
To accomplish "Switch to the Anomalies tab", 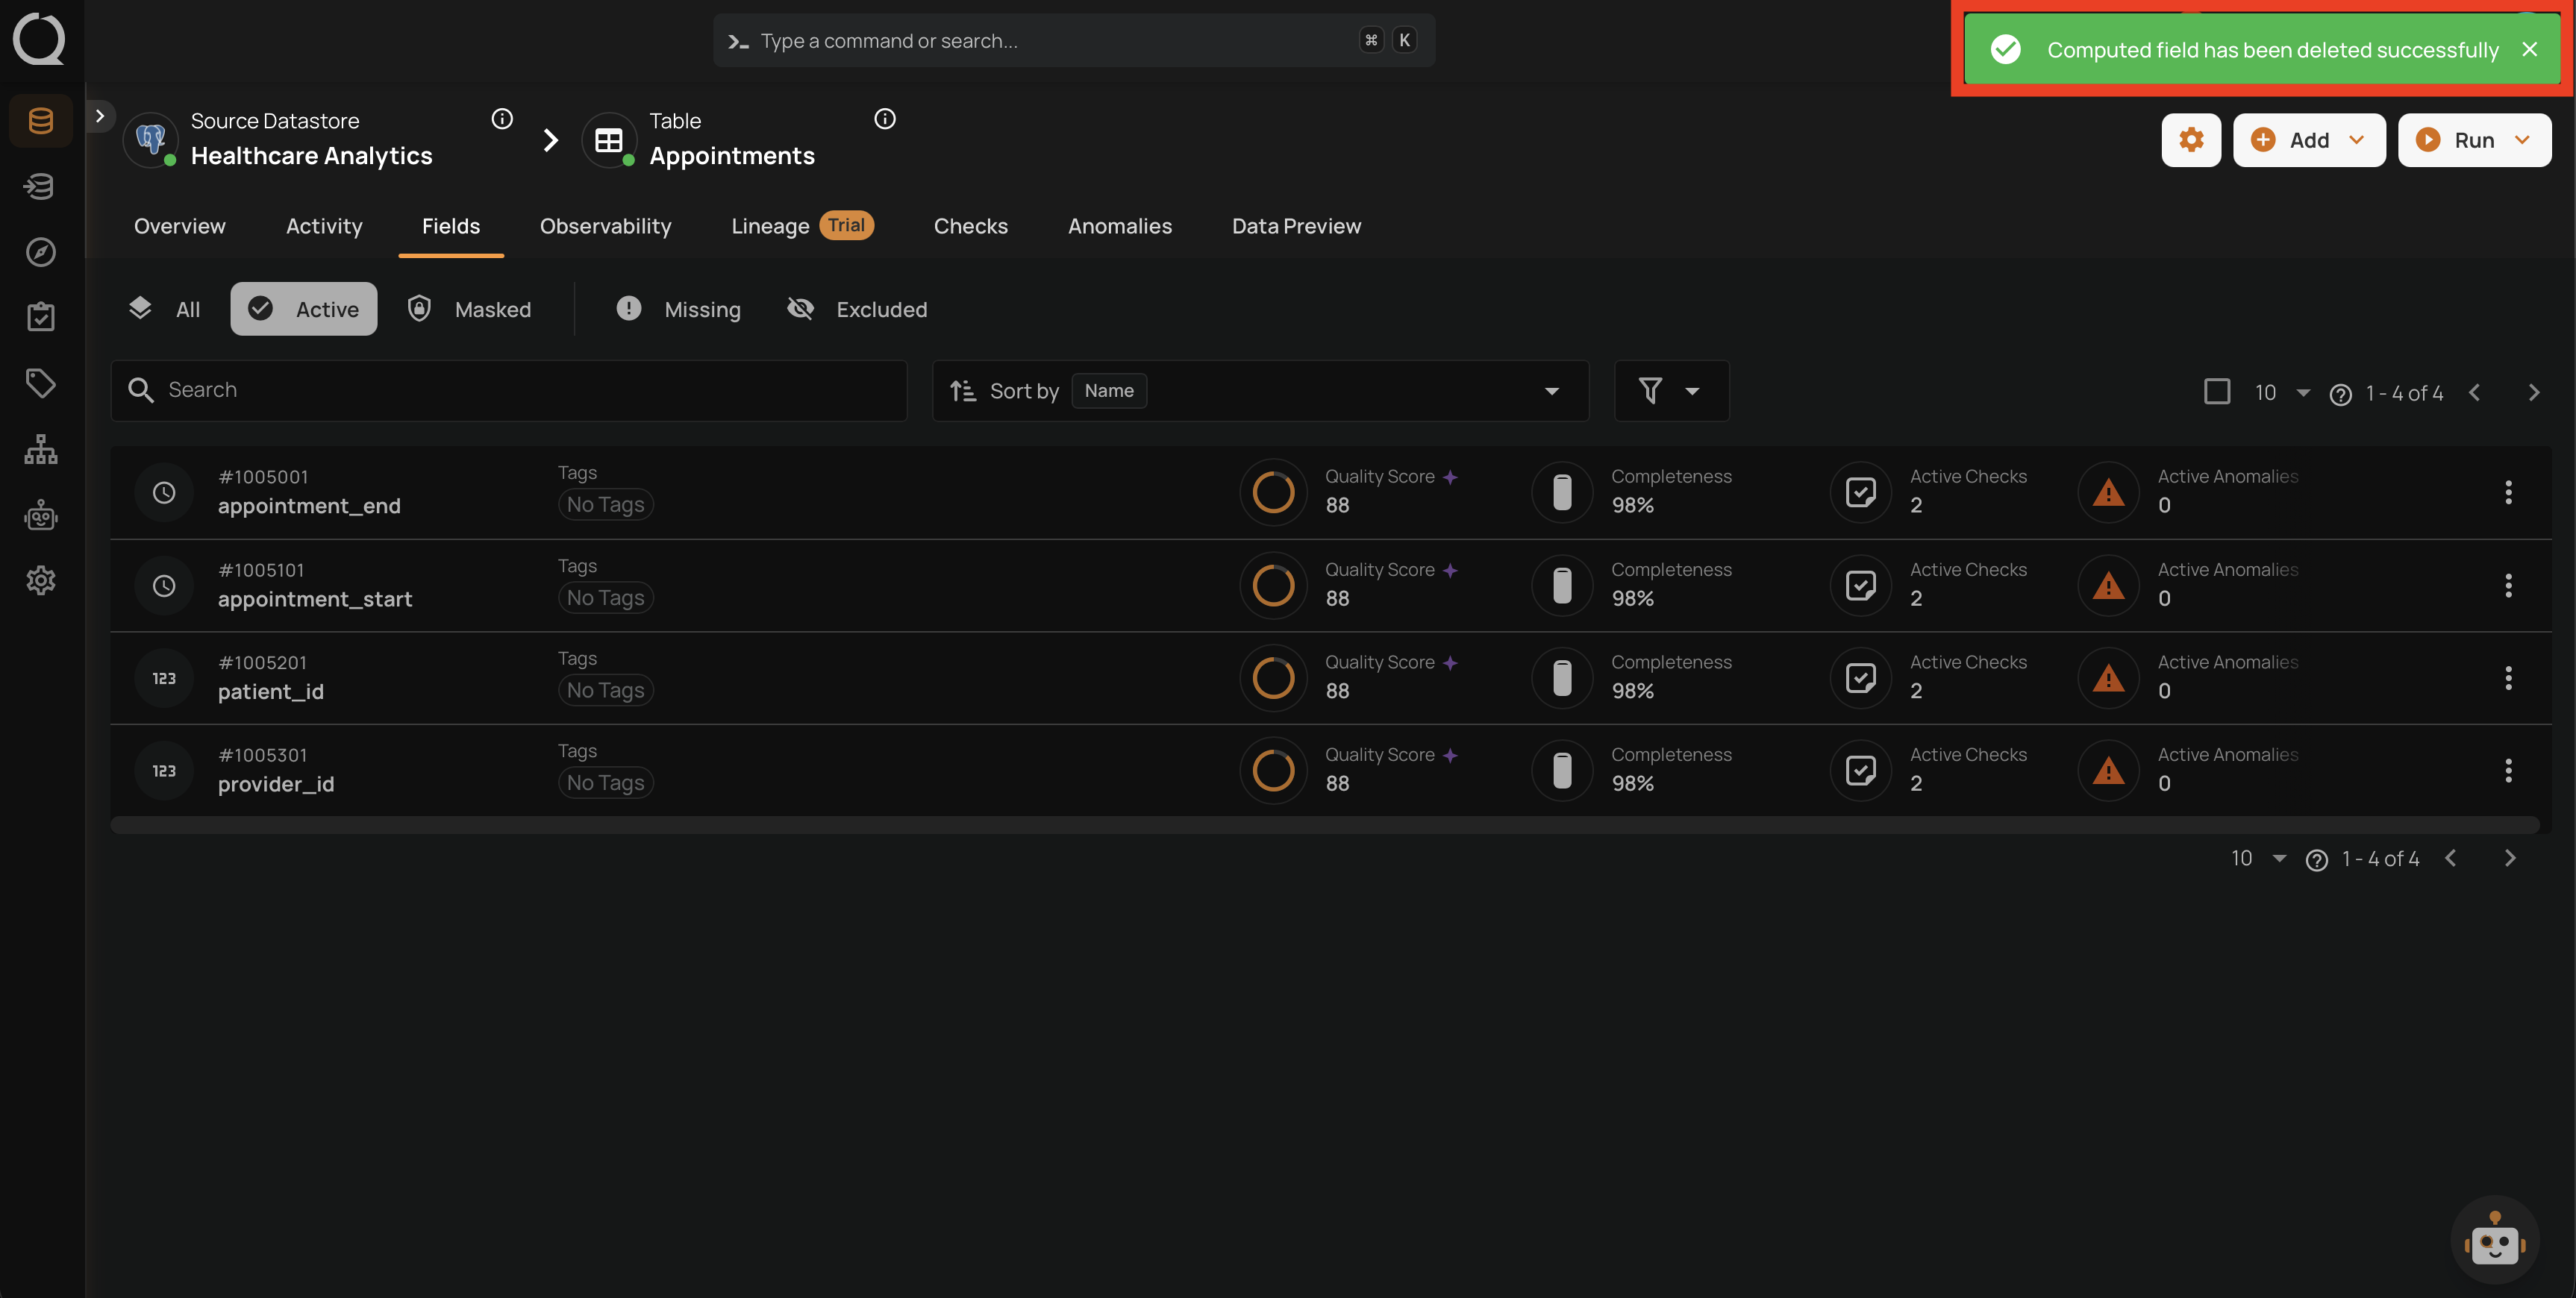I will coord(1119,226).
